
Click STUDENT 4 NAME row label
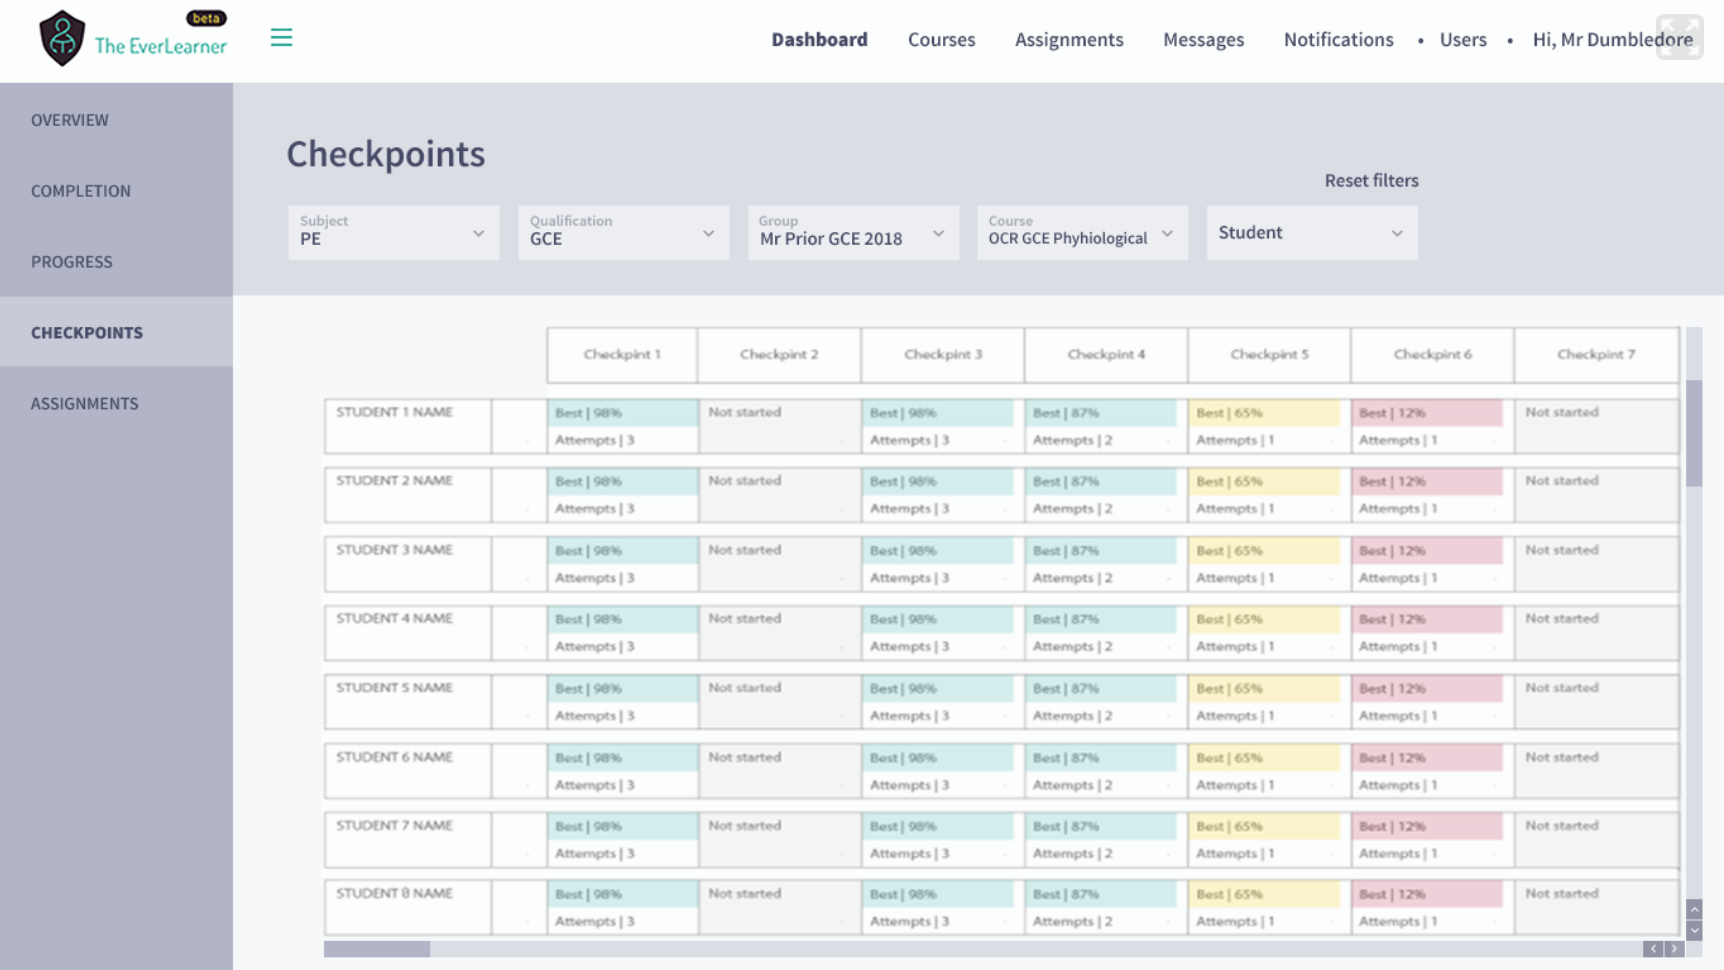click(x=394, y=619)
